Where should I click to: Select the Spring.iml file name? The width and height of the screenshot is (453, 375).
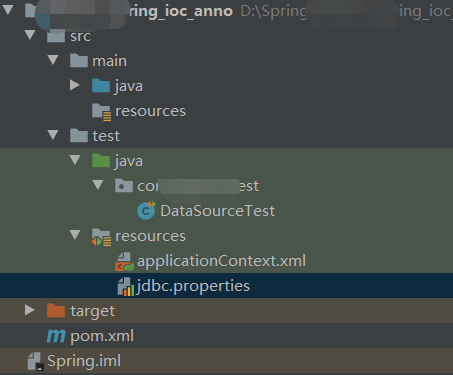point(84,361)
